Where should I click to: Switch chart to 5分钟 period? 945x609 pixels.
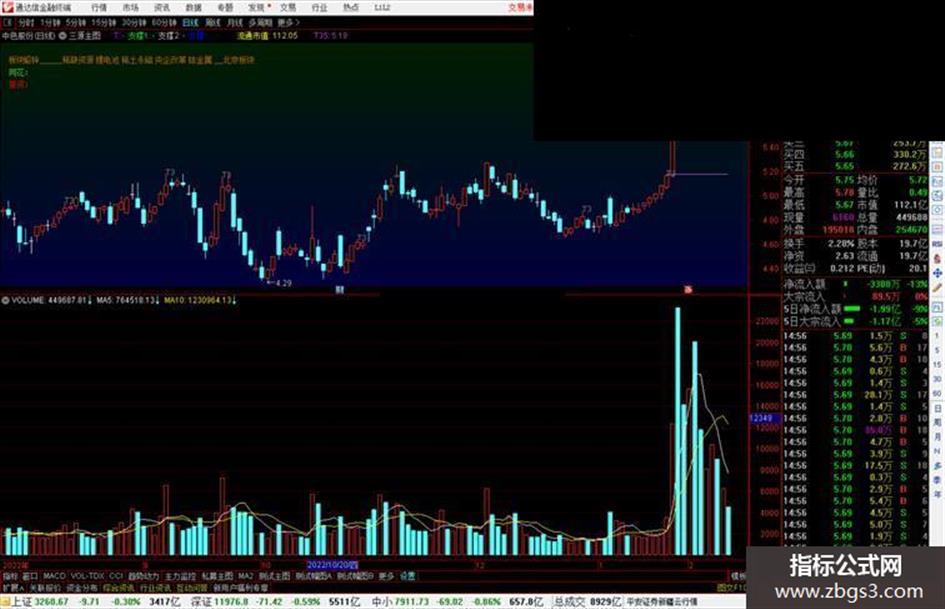point(75,22)
